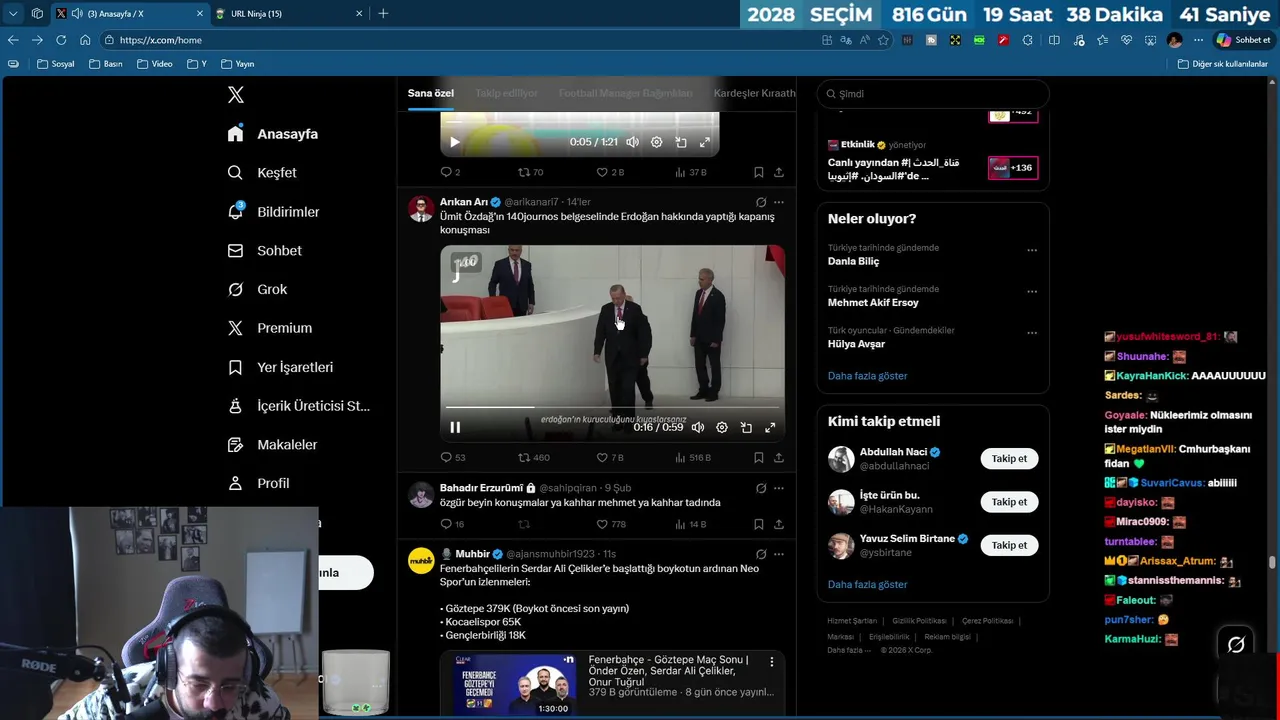Repost the Arıkan Arı post with 460 reposts

pos(534,457)
